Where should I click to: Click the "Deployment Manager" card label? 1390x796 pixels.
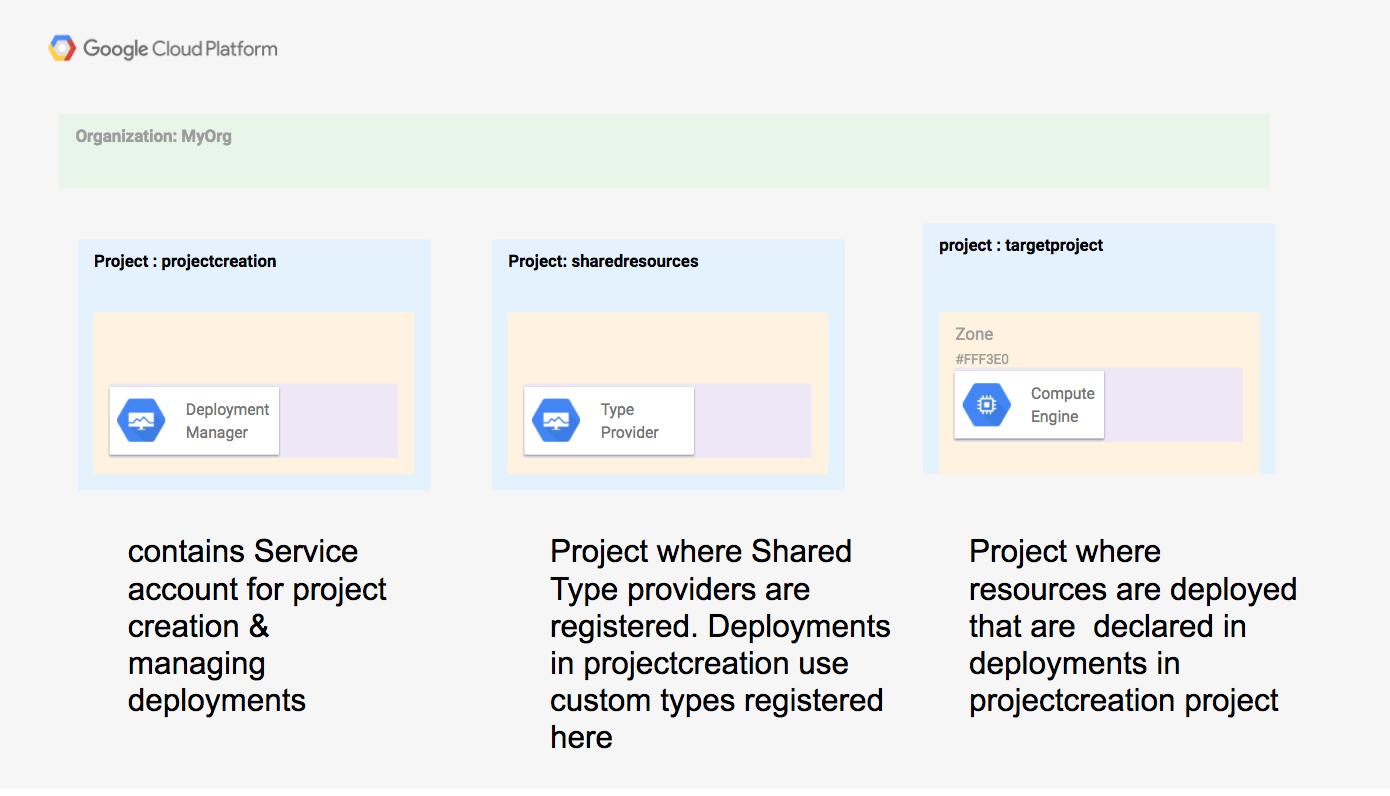point(227,421)
